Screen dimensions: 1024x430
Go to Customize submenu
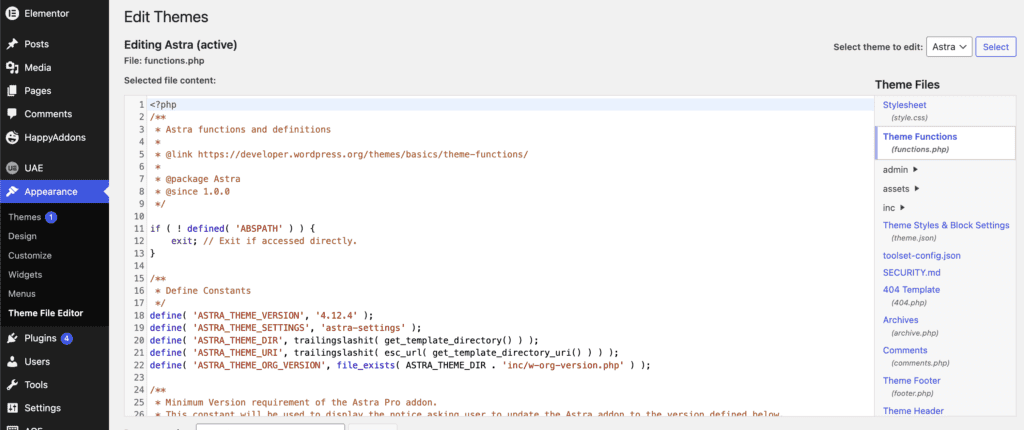[29, 256]
